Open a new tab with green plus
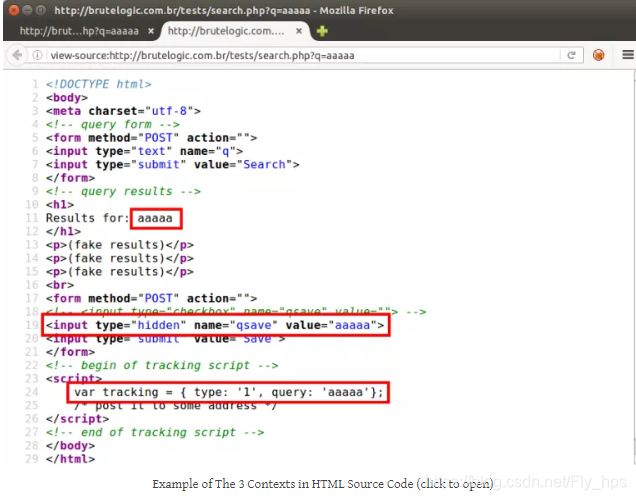636x500 pixels. tap(322, 31)
